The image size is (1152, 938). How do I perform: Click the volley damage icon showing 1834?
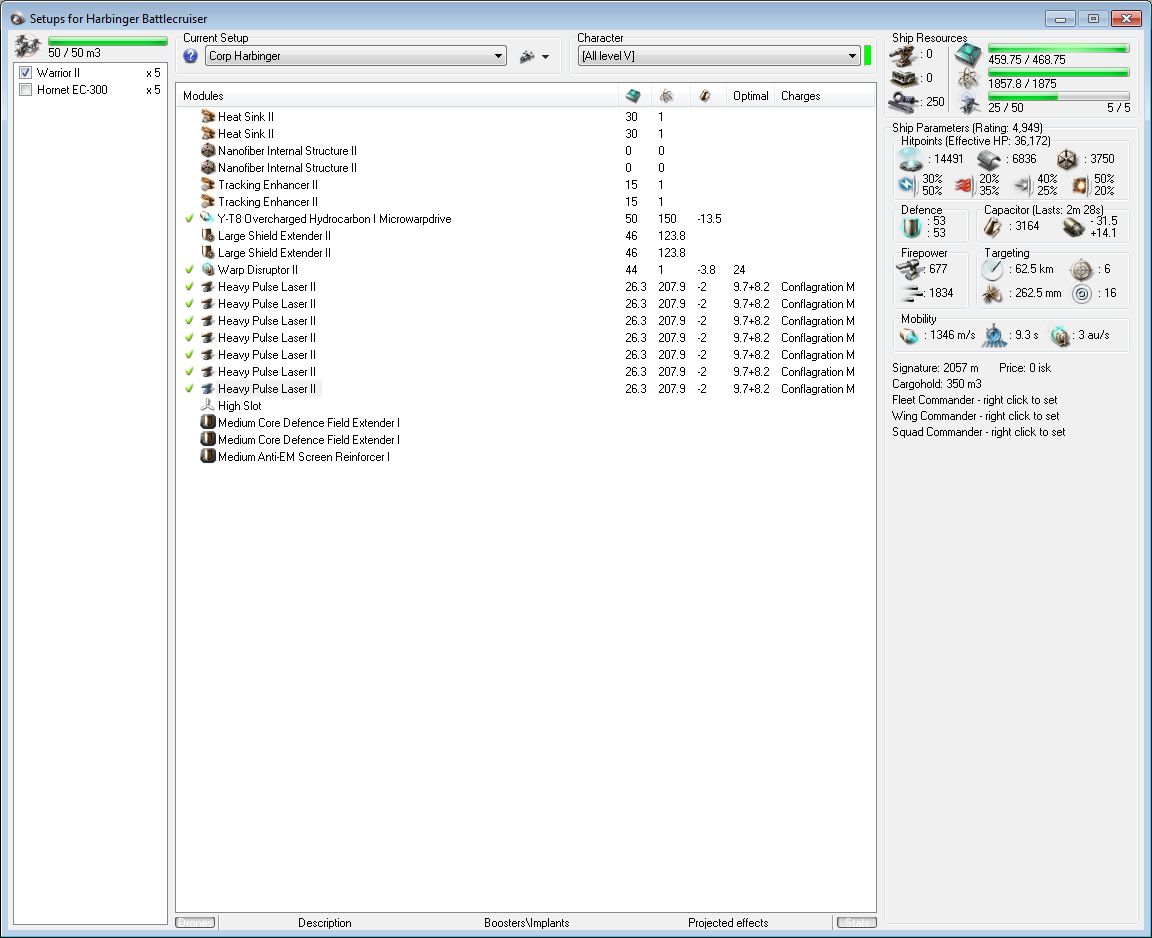912,294
